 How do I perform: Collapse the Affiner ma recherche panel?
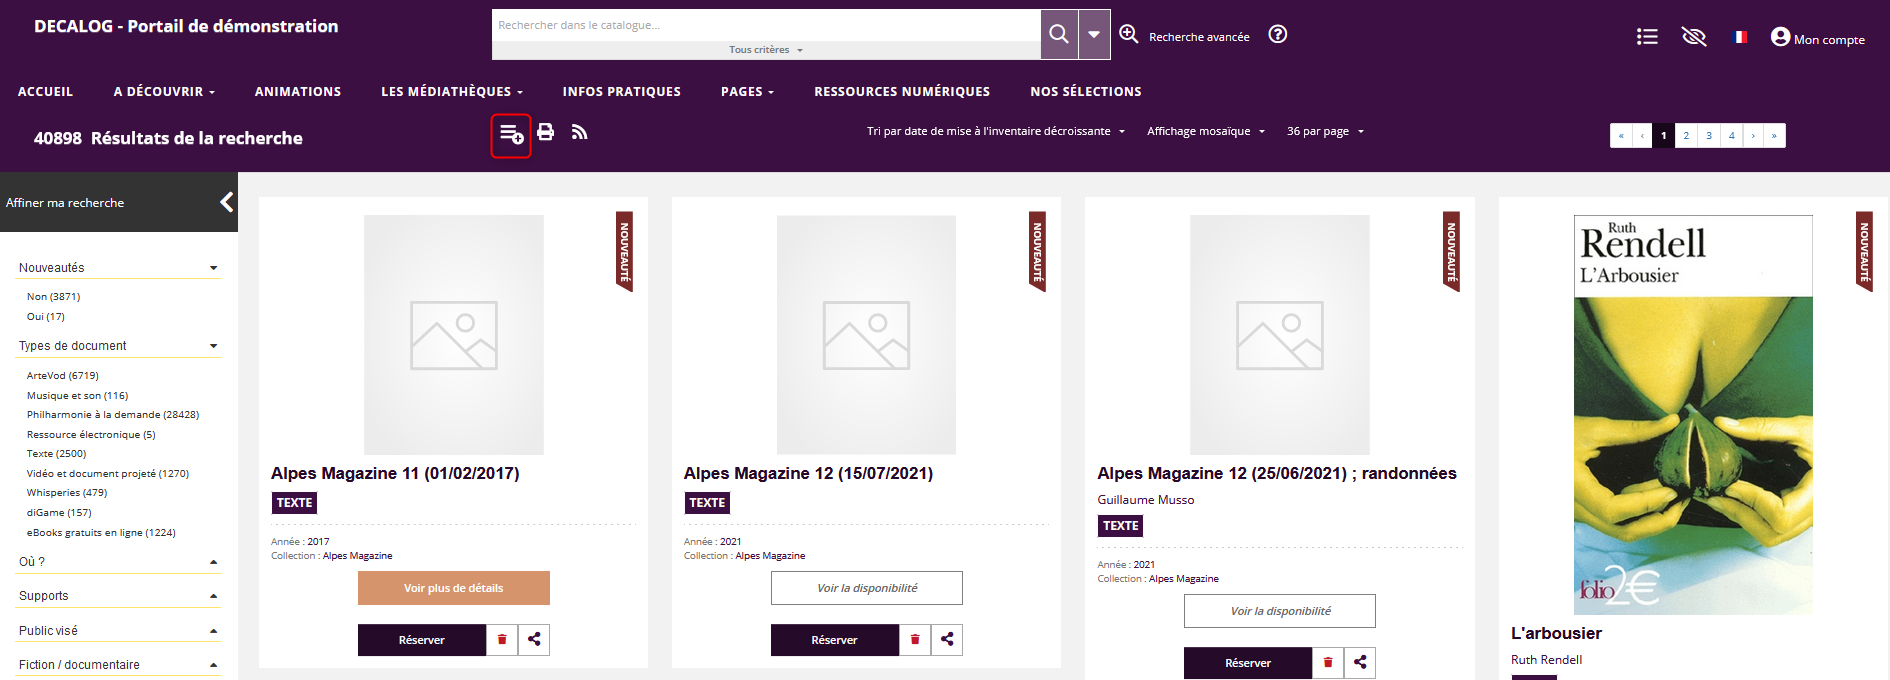pyautogui.click(x=227, y=202)
